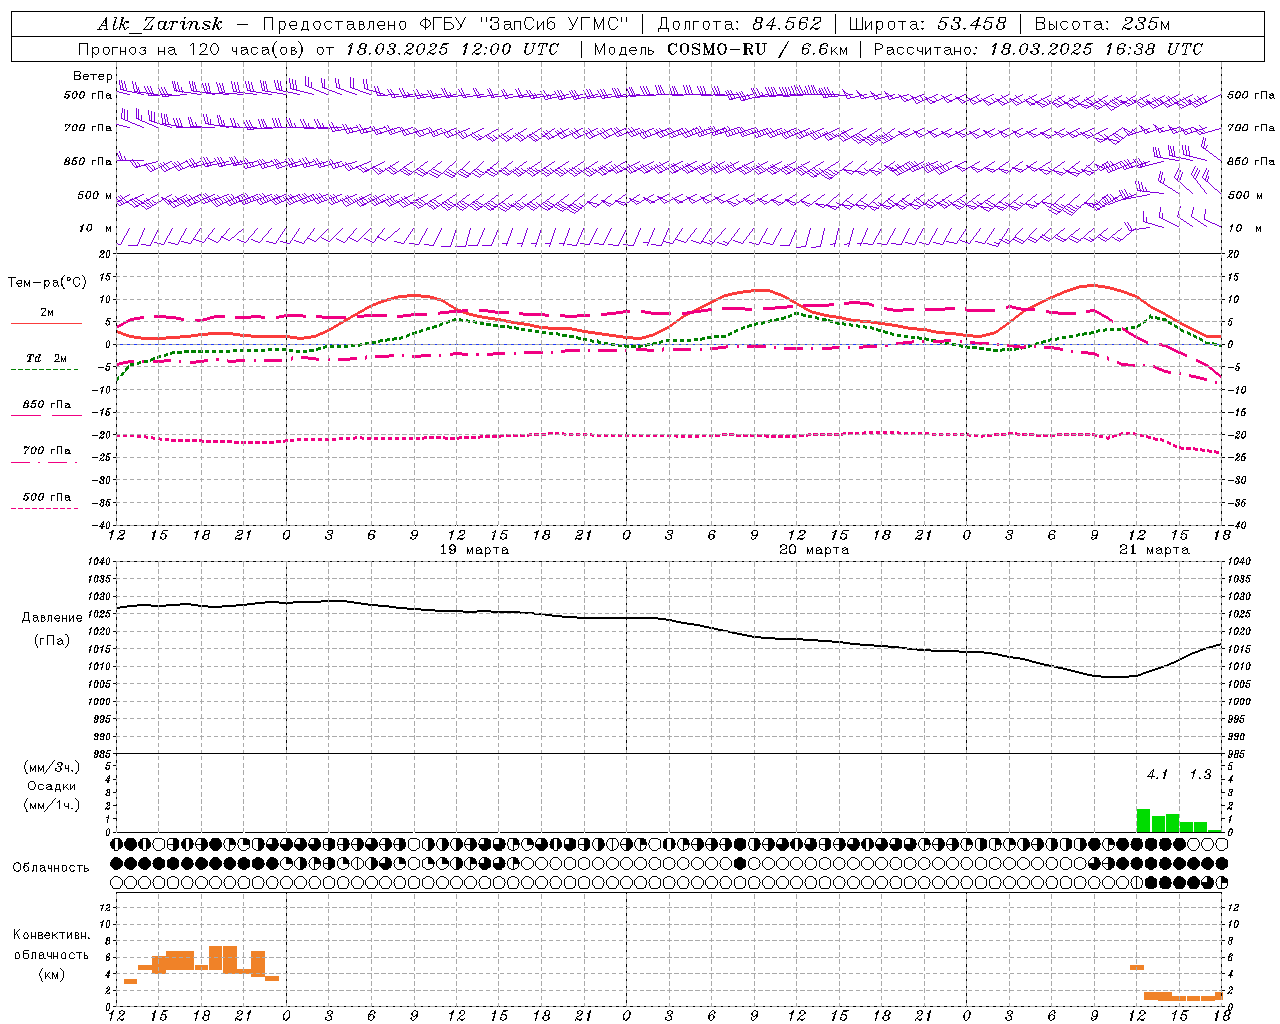The image size is (1280, 1024).
Task: Click the 4.1 precipitation total value
Action: 1157,774
